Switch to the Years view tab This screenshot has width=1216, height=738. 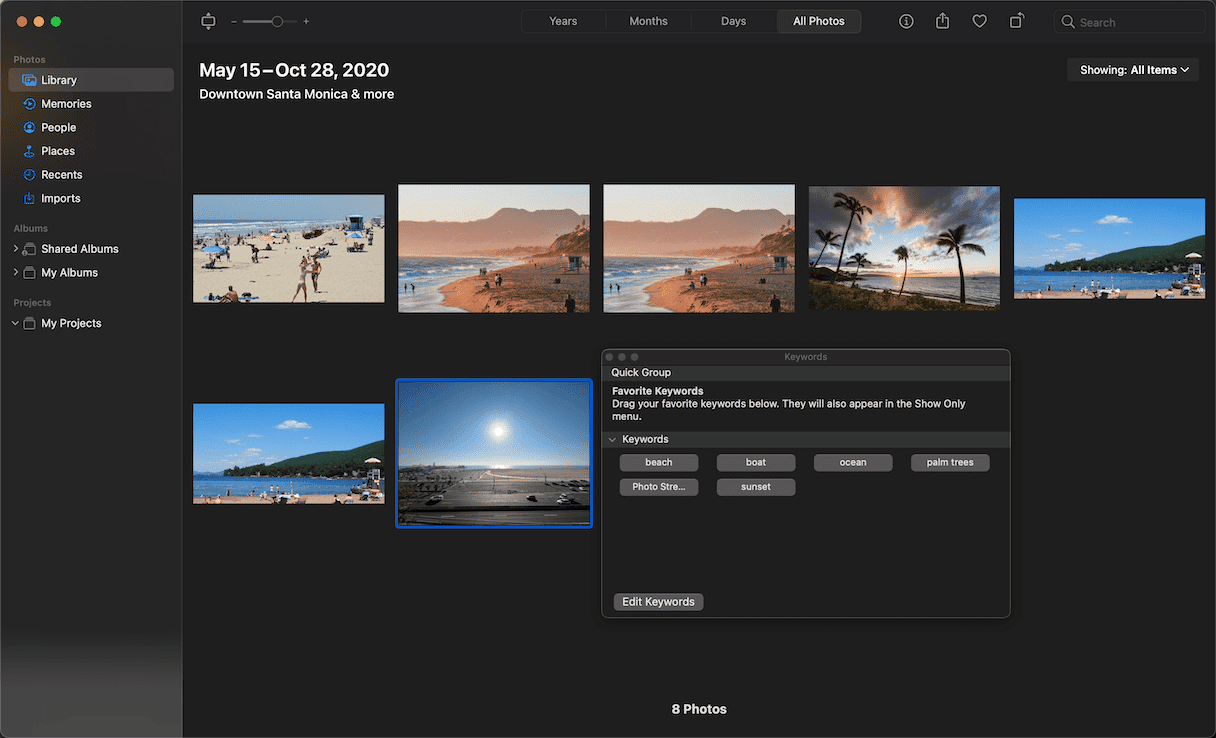563,21
